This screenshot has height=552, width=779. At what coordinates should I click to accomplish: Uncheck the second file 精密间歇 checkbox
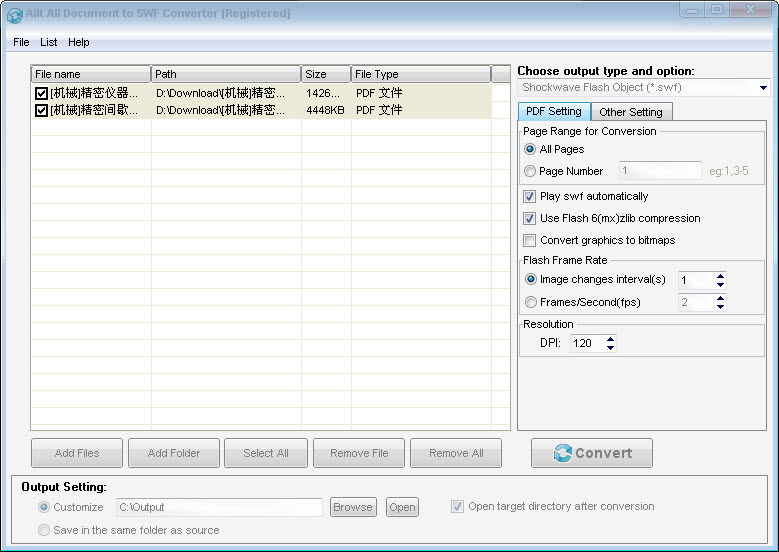[x=41, y=110]
